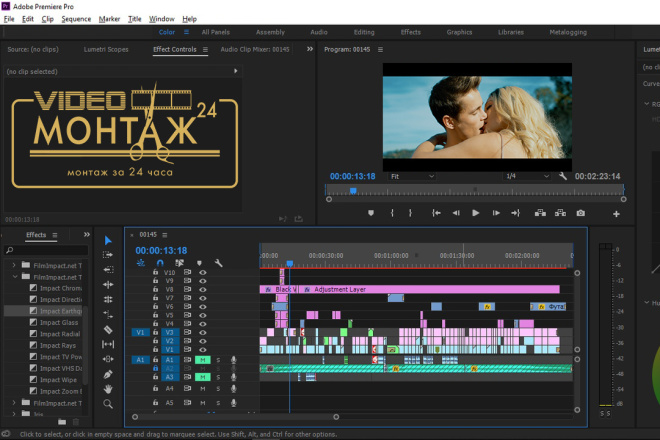Image resolution: width=660 pixels, height=440 pixels.
Task: Show hidden Effects group tabs chevron
Action: pos(86,235)
